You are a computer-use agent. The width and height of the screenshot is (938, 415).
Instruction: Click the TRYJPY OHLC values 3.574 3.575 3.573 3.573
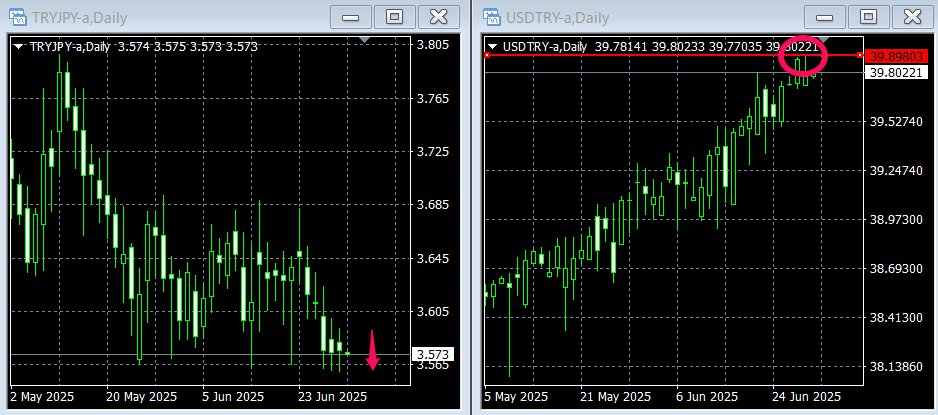[x=188, y=46]
